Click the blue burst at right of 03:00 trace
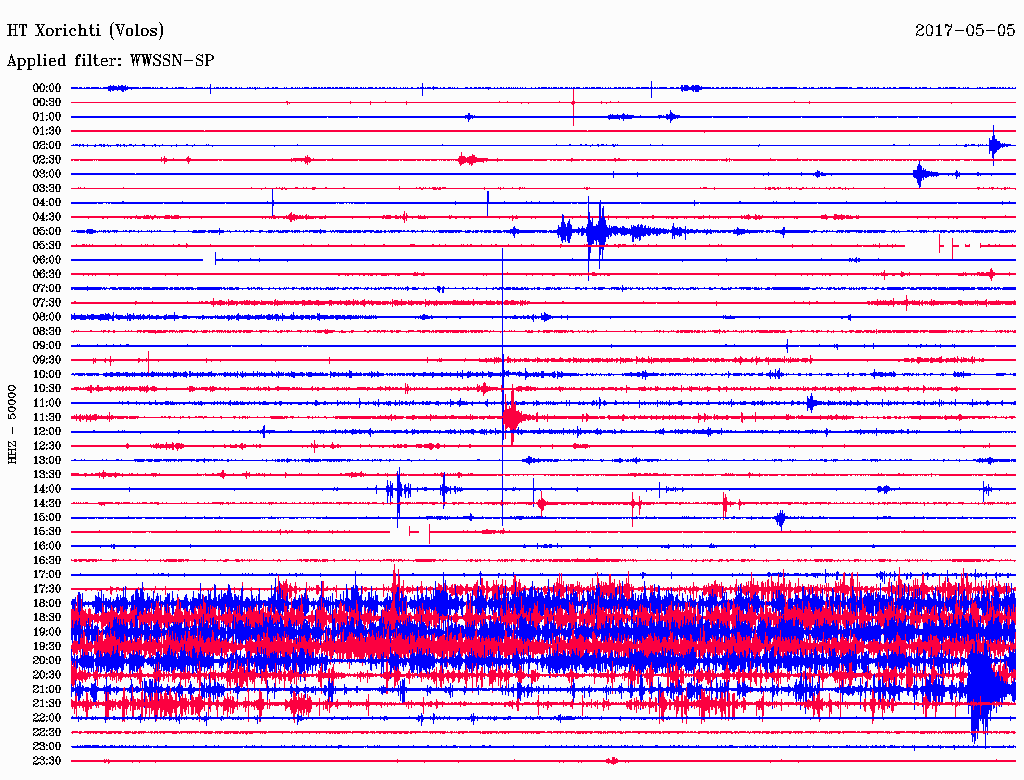Screen dimensions: 1024x780 click(x=920, y=174)
